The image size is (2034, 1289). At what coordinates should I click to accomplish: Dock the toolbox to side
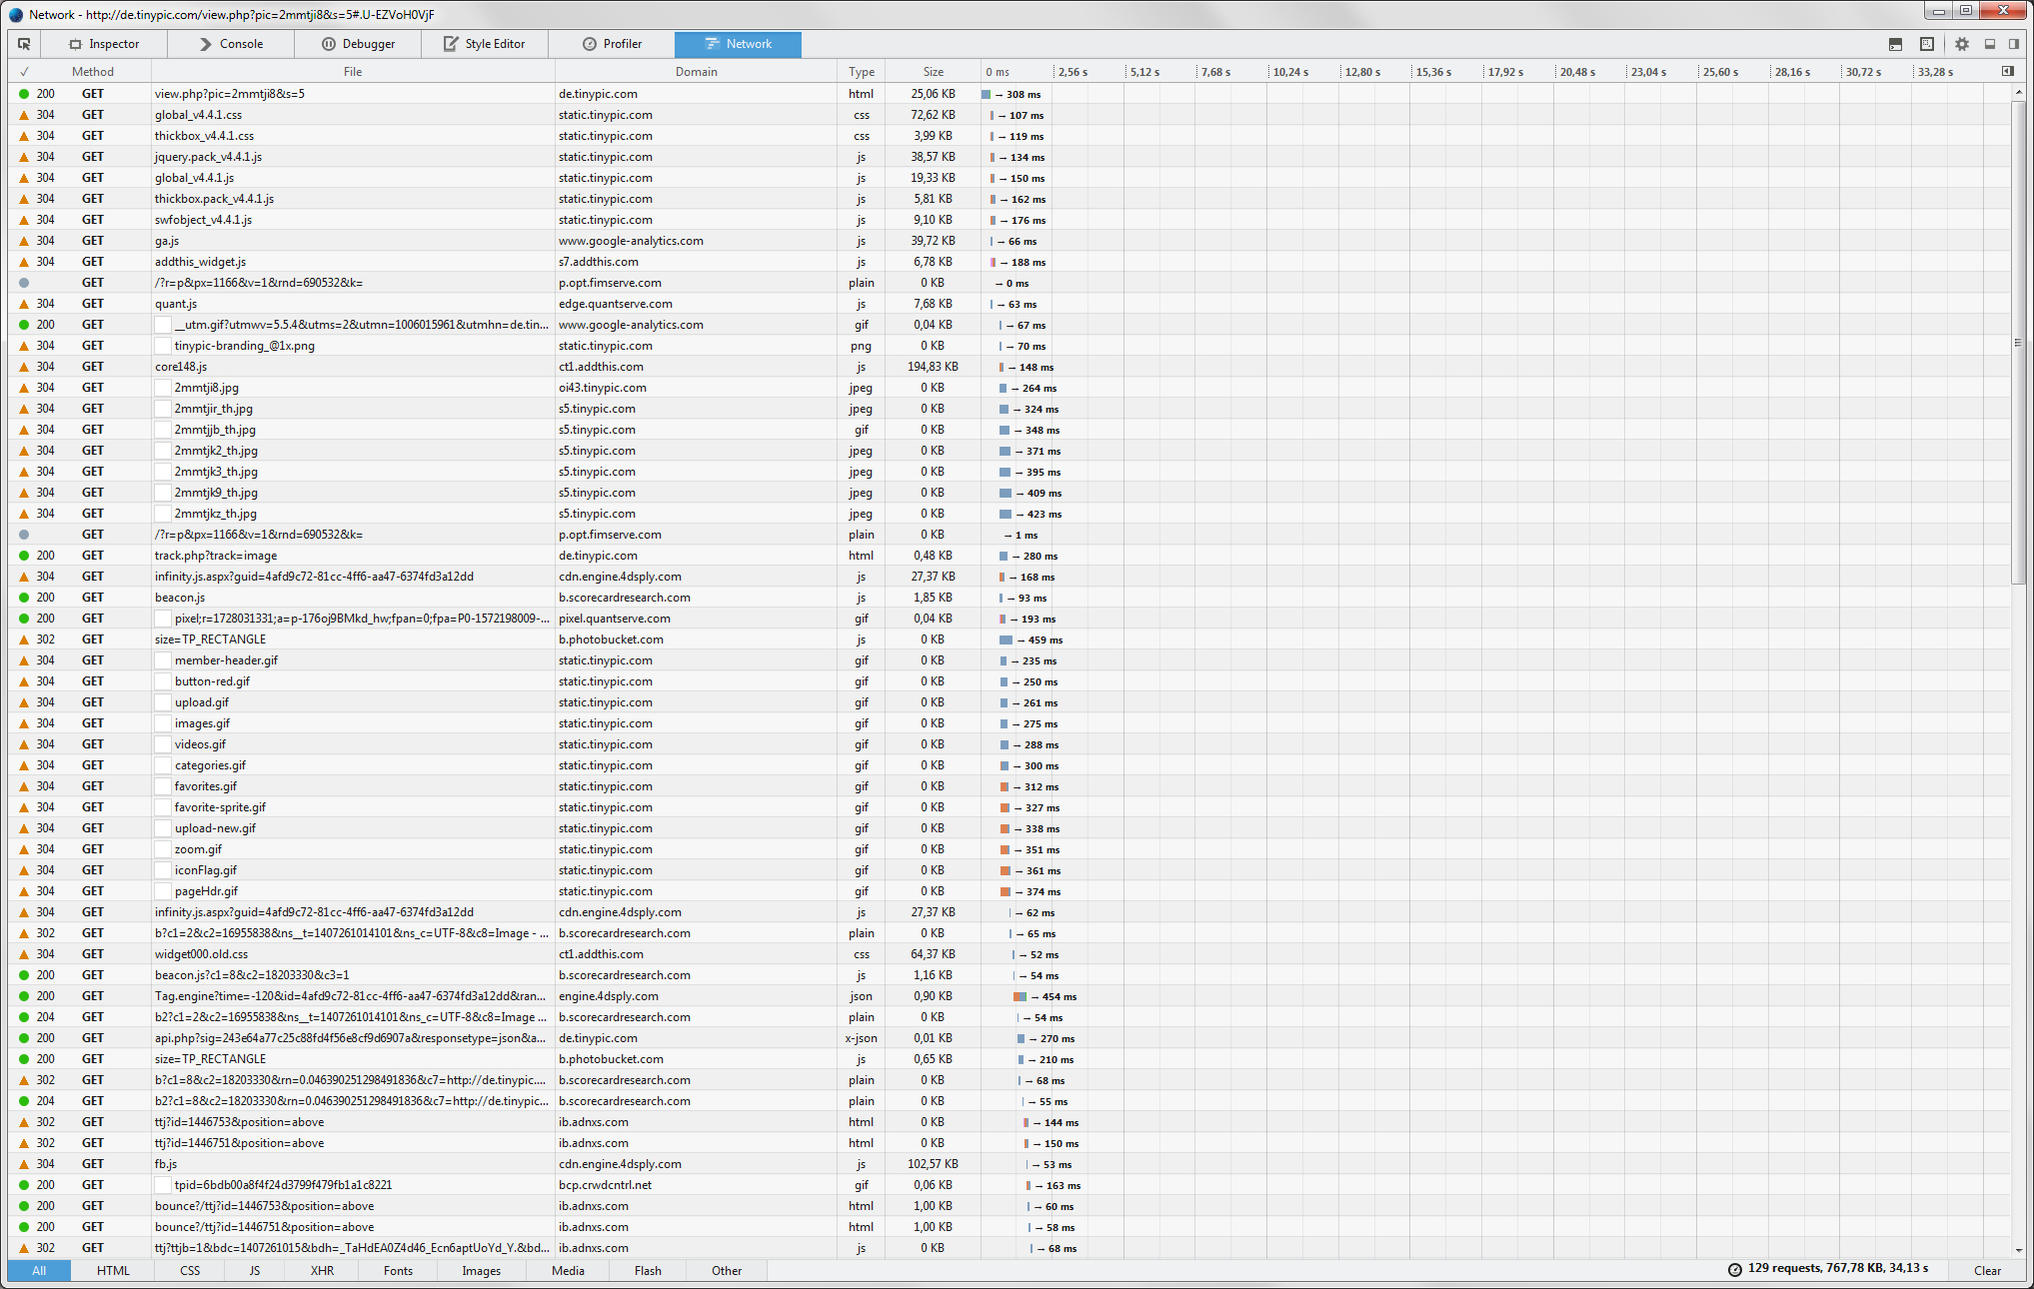[x=2014, y=44]
